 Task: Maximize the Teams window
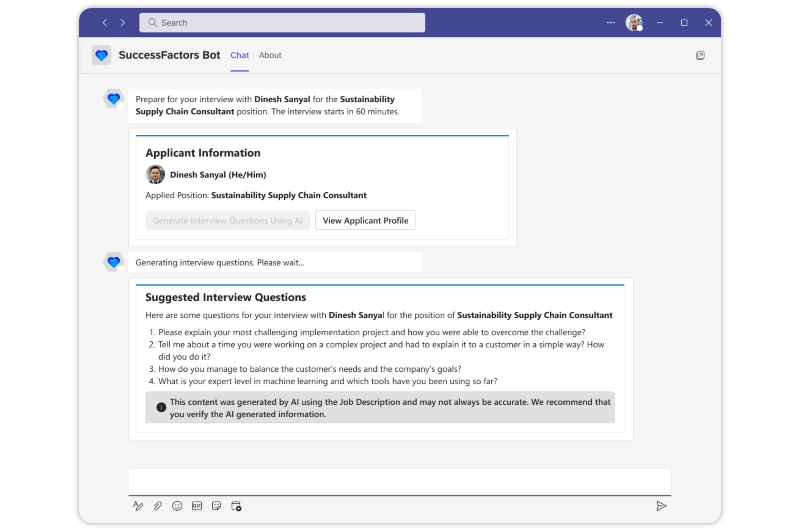(684, 22)
